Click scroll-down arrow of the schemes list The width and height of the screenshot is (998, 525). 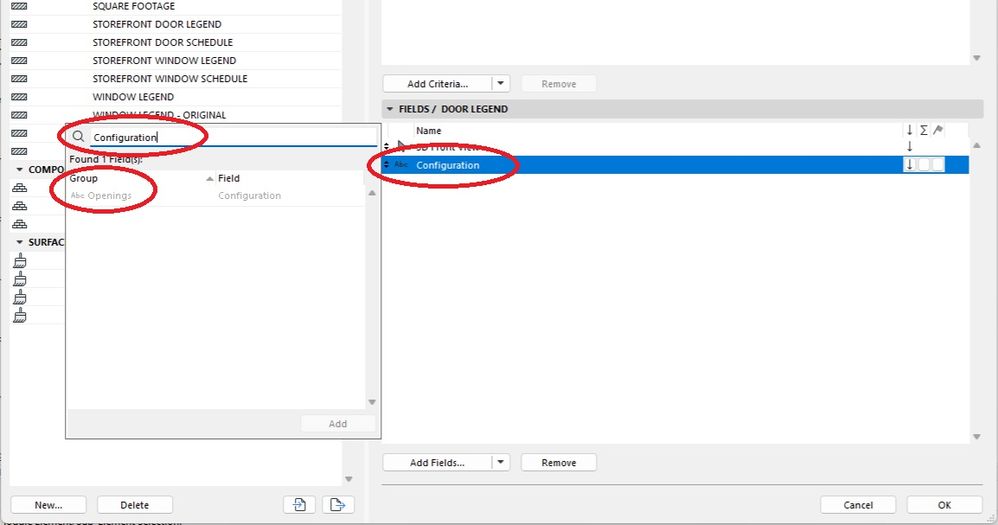349,479
